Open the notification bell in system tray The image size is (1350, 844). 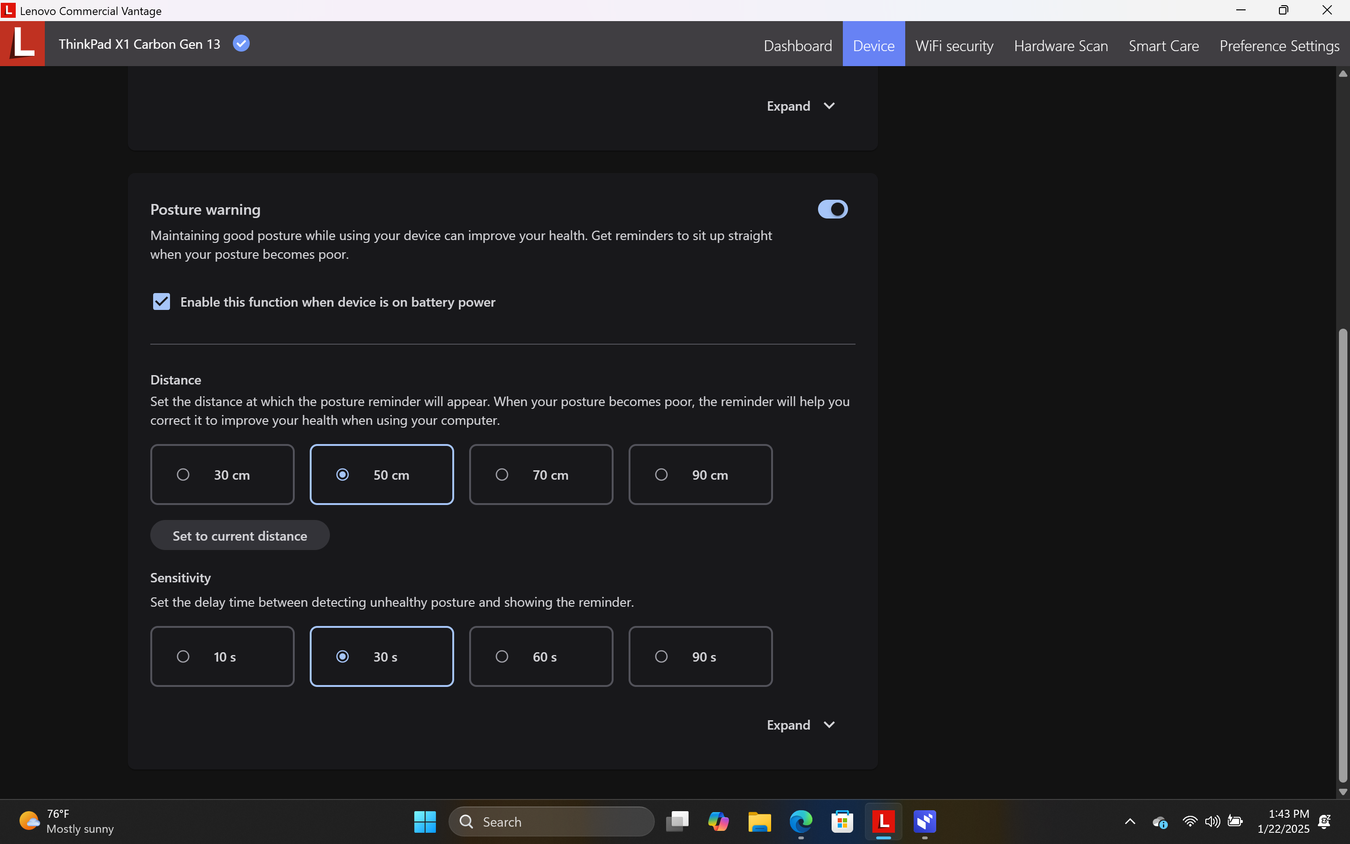(1325, 821)
